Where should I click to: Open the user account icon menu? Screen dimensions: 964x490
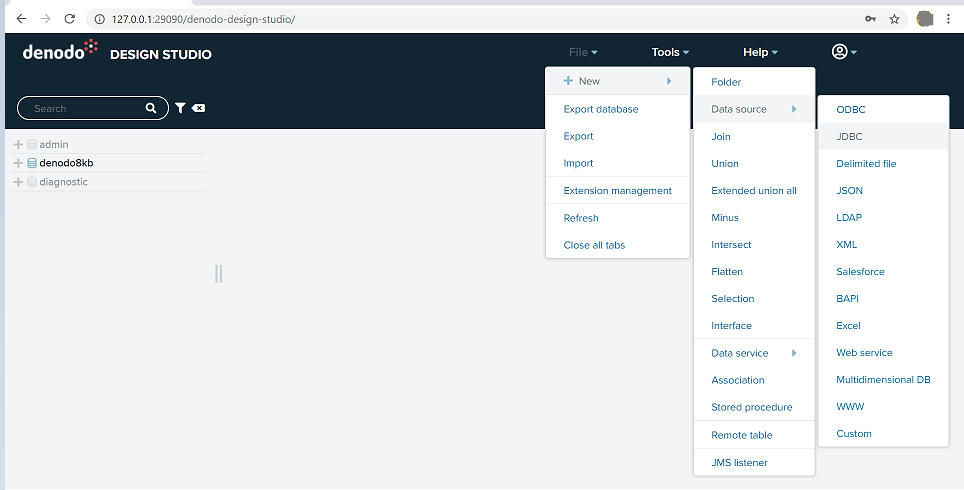click(x=844, y=52)
